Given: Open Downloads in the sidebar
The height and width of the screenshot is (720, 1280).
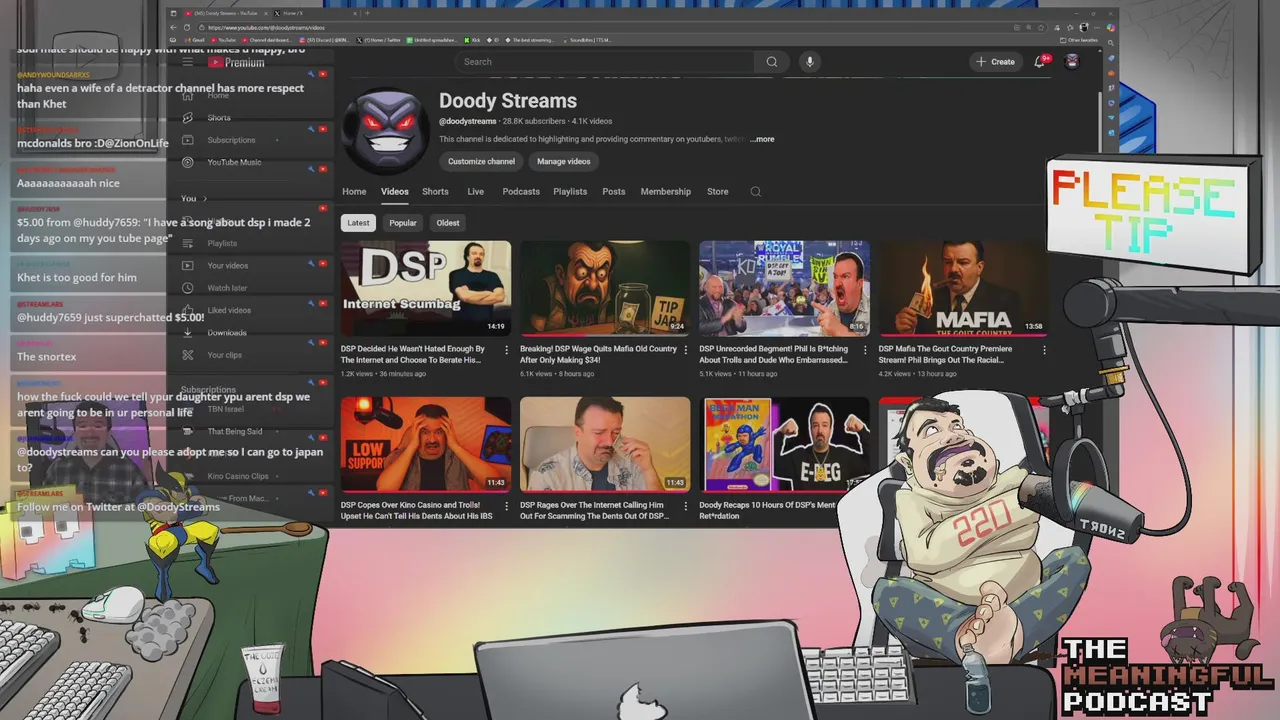Looking at the screenshot, I should (227, 333).
